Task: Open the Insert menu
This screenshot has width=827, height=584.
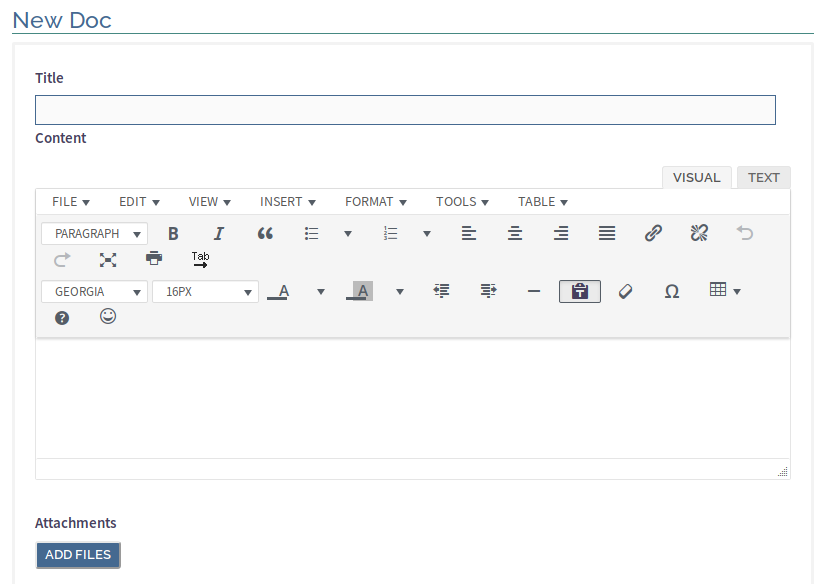Action: (288, 202)
